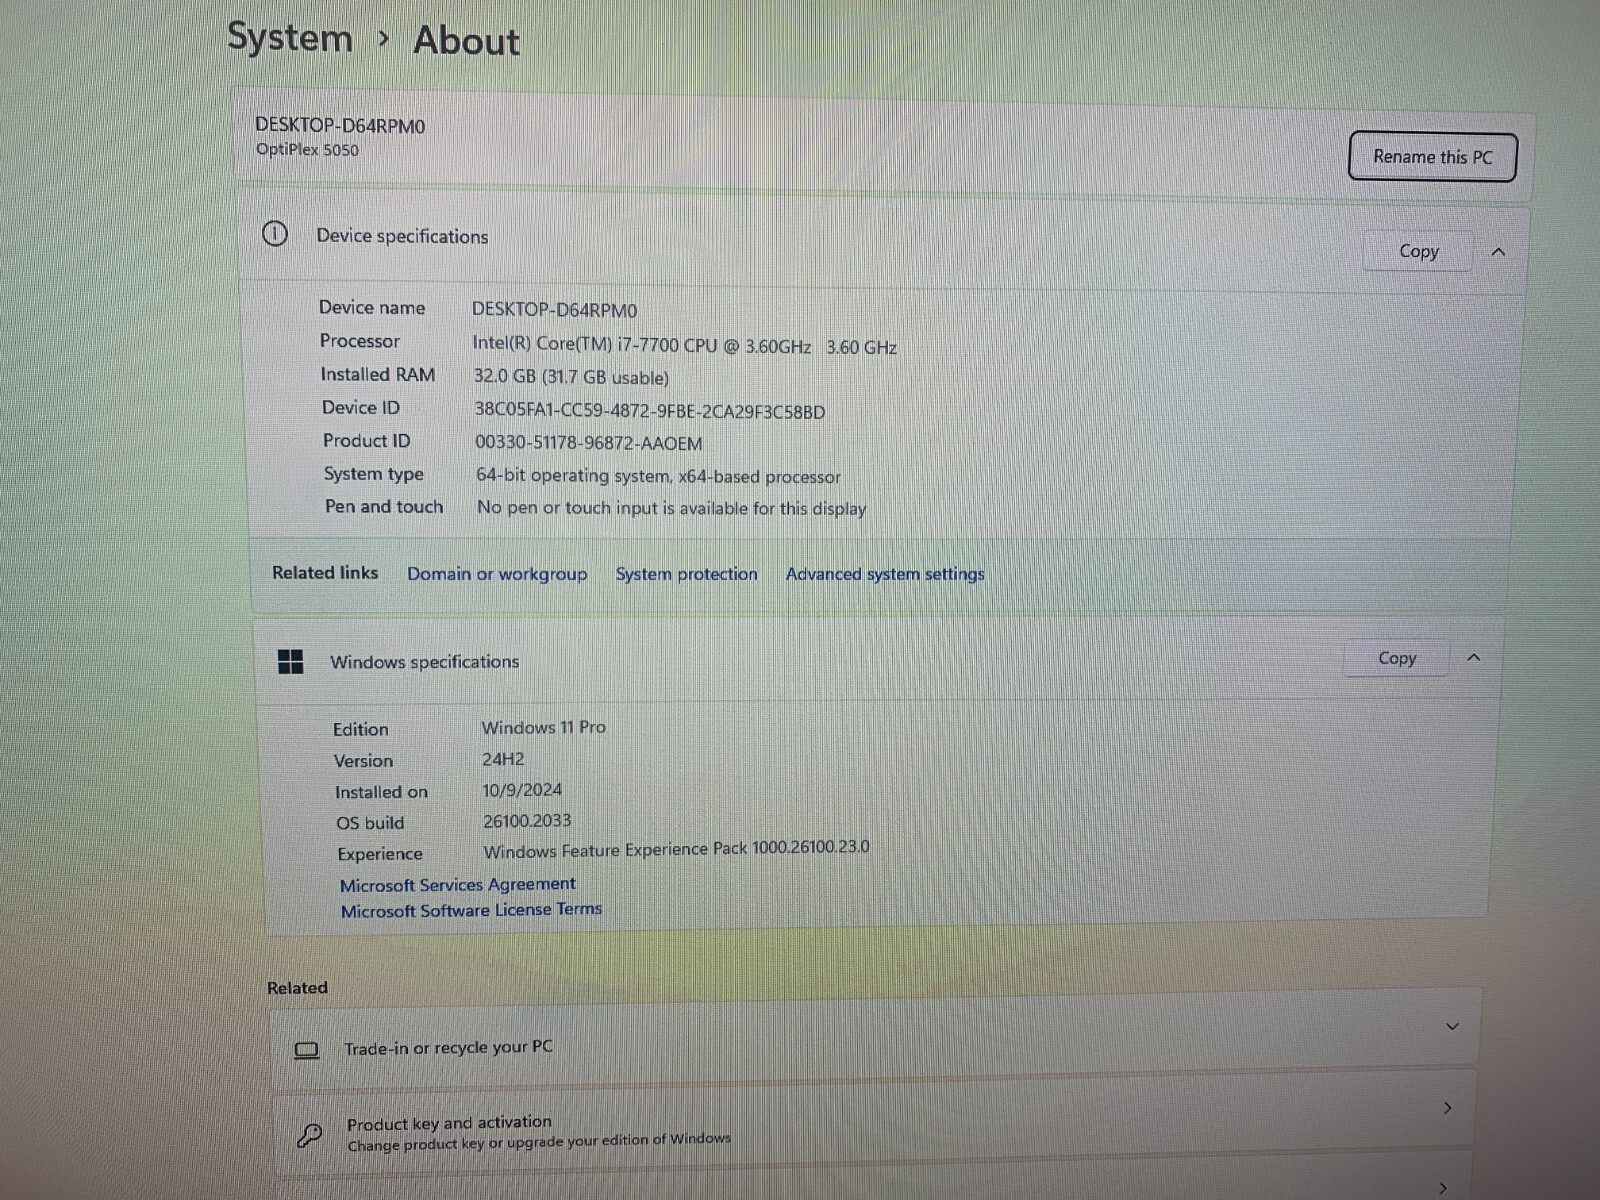1600x1200 pixels.
Task: Collapse the Windows specifications section
Action: [x=1474, y=657]
